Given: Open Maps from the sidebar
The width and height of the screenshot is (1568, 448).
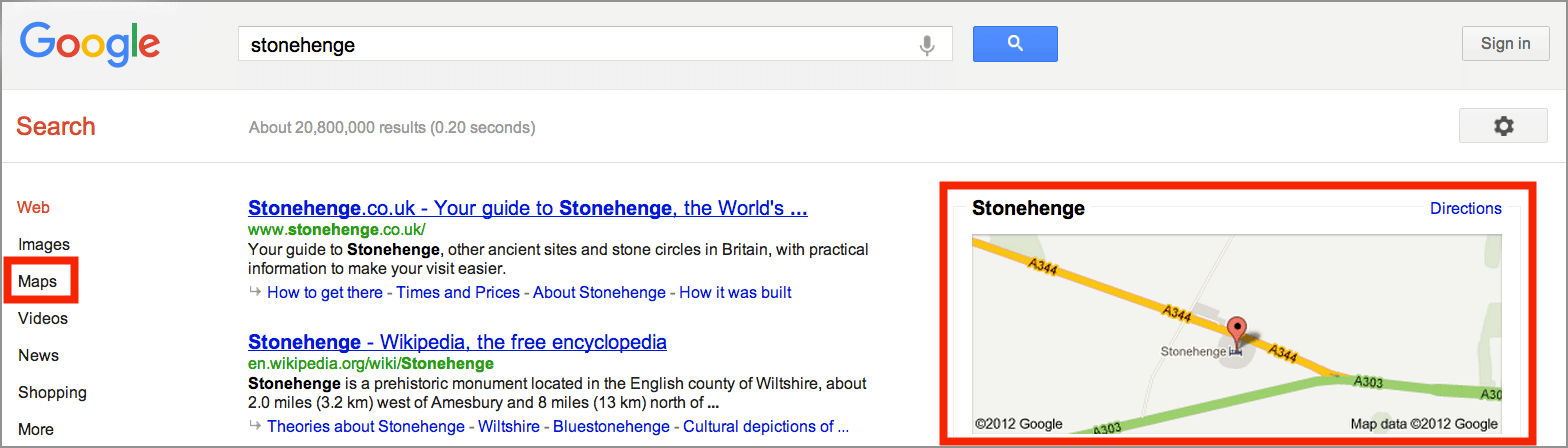Looking at the screenshot, I should 38,282.
